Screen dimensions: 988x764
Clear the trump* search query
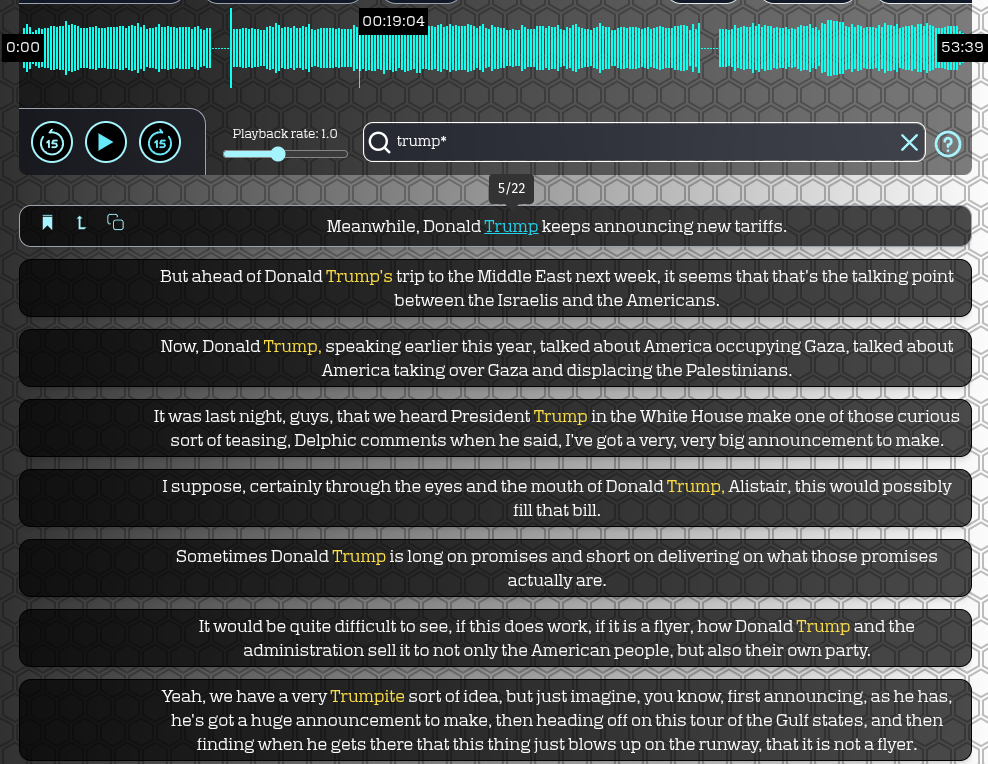pyautogui.click(x=909, y=142)
